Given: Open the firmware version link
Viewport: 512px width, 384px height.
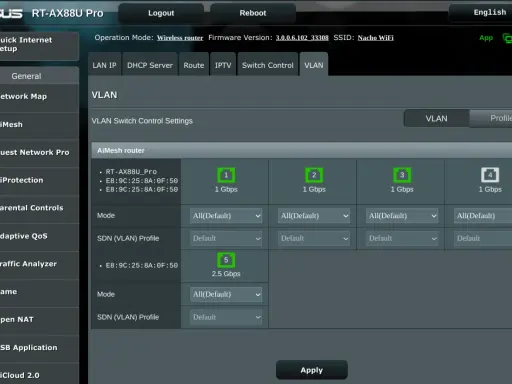Looking at the screenshot, I should 302,38.
